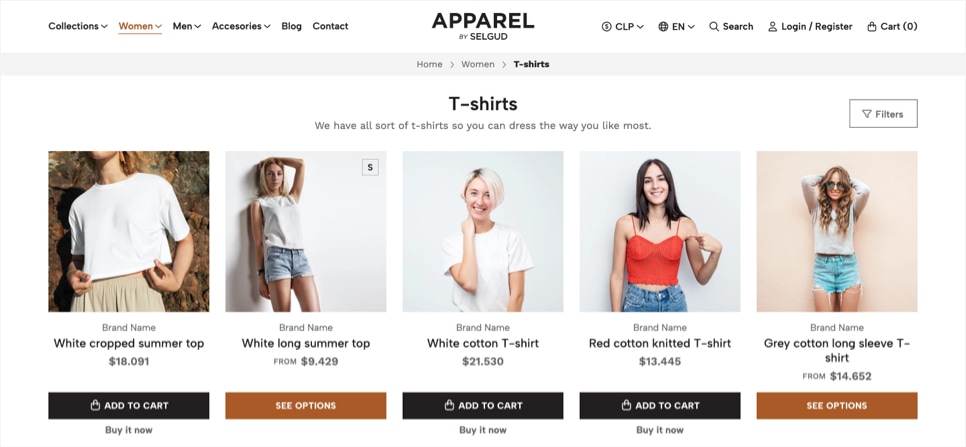Click the S size badge on White long summer top
966x447 pixels.
pos(370,167)
